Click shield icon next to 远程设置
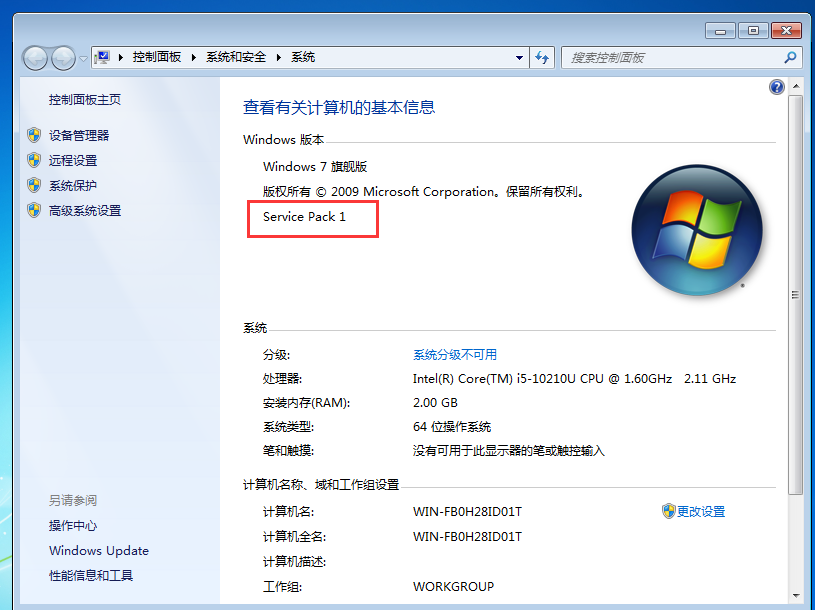Screen dimensions: 815x610 click(x=34, y=160)
